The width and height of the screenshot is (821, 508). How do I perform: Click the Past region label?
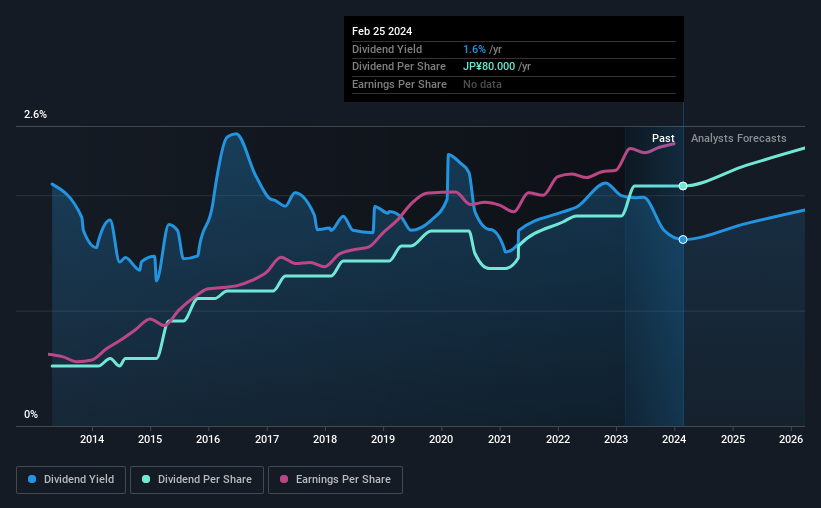click(663, 138)
